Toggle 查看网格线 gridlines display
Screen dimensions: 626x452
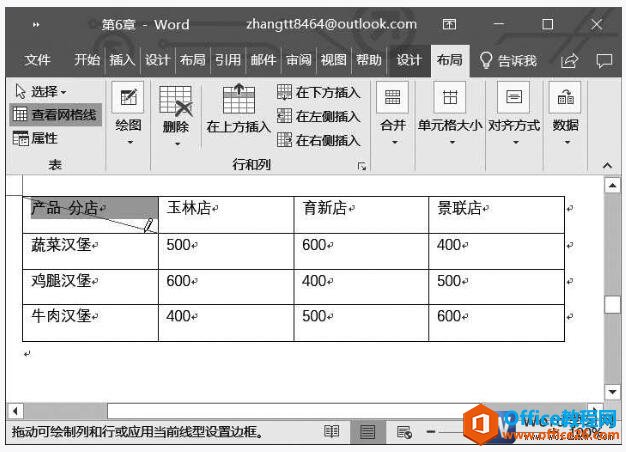pyautogui.click(x=55, y=115)
